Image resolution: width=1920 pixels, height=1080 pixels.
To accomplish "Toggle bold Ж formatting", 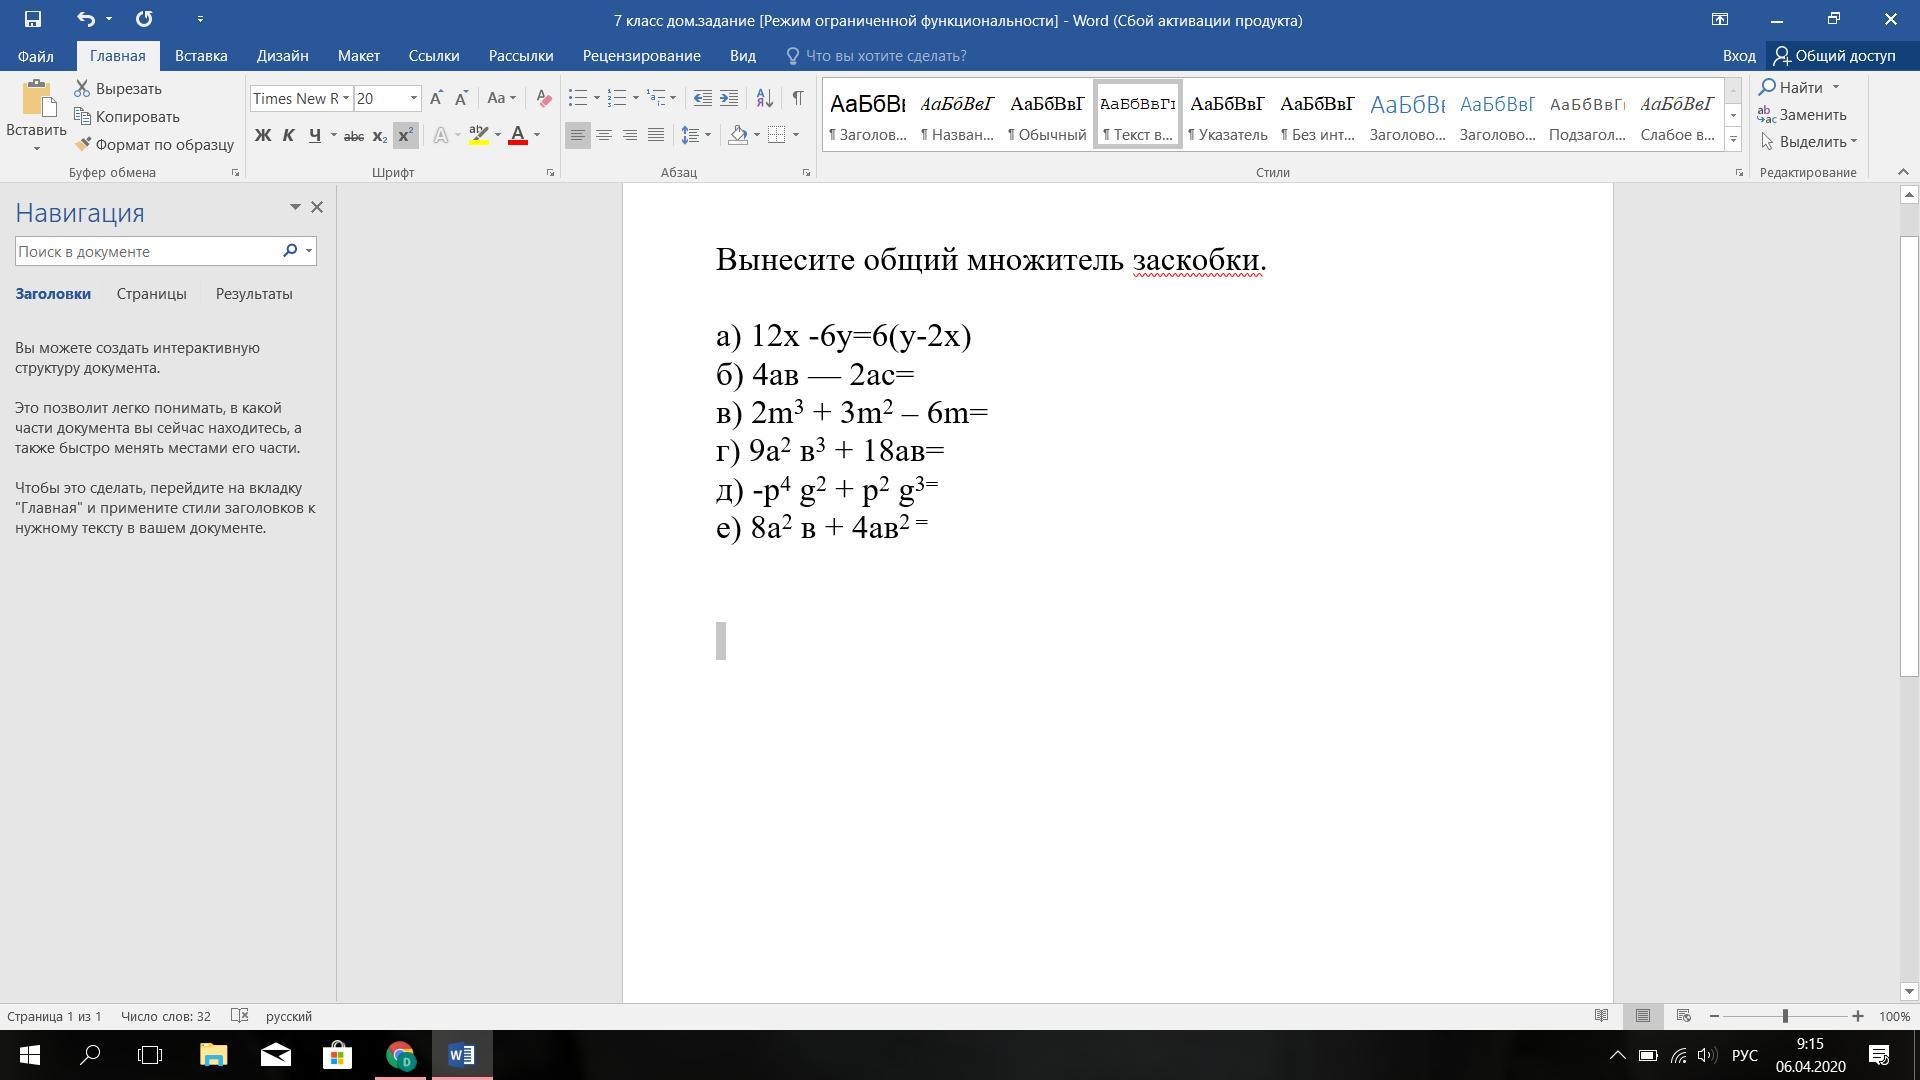I will [262, 135].
